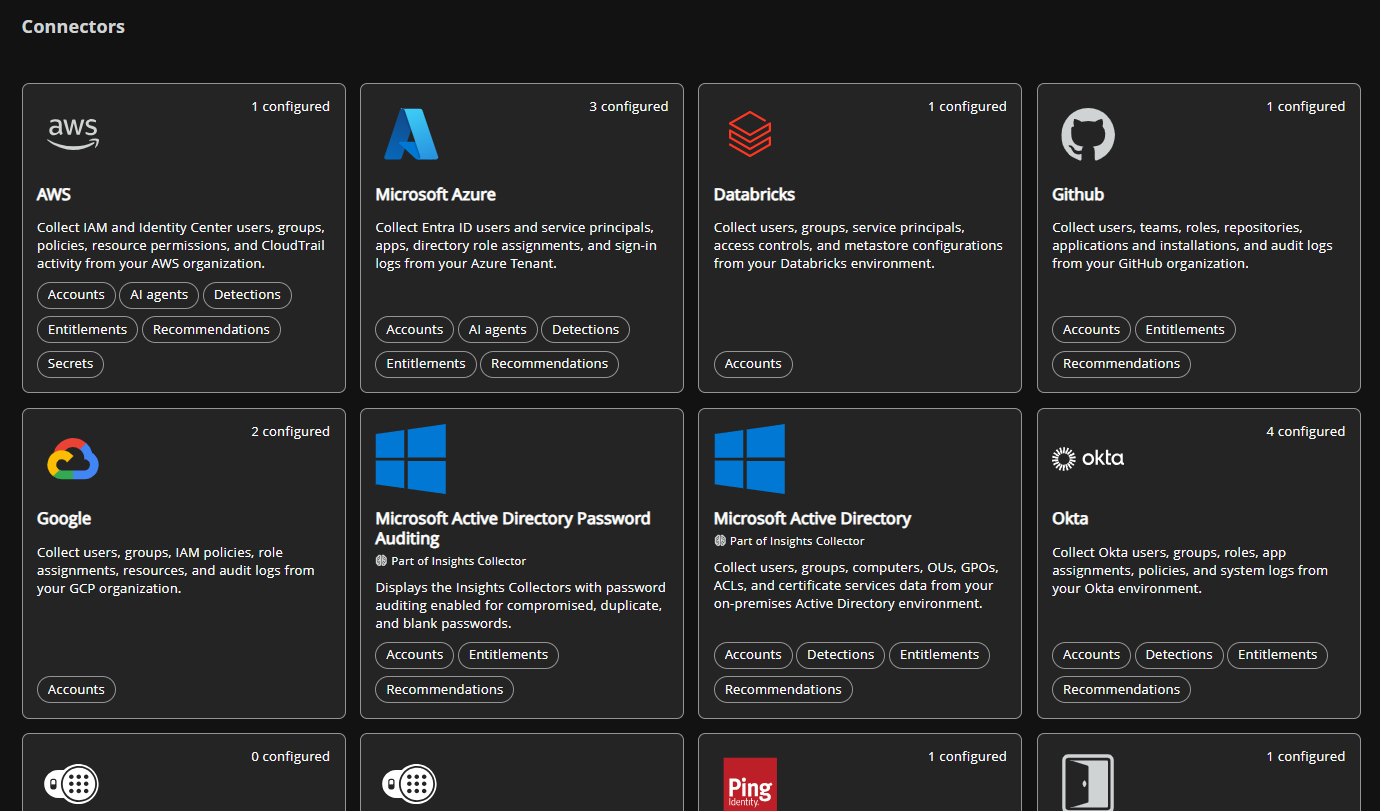
Task: Open the Google connector title
Action: pyautogui.click(x=64, y=518)
